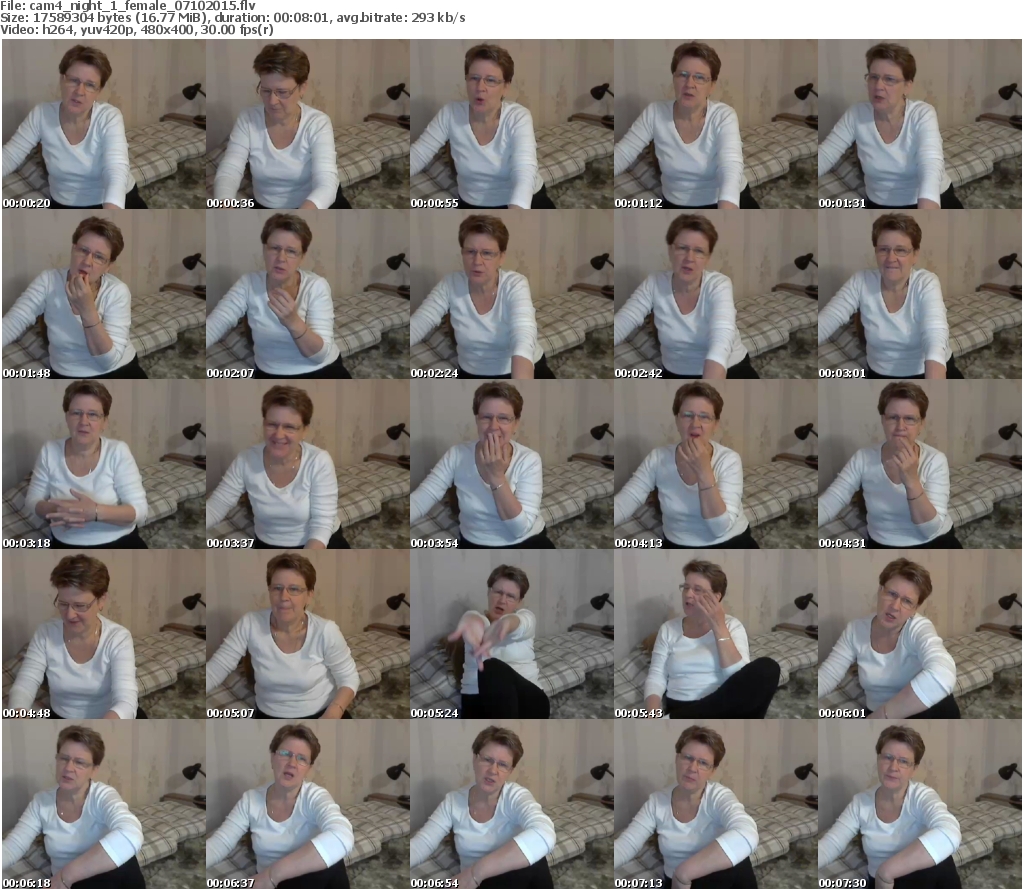
Task: Click the 'Size: 17589304 bytes' header line
Action: click(232, 18)
